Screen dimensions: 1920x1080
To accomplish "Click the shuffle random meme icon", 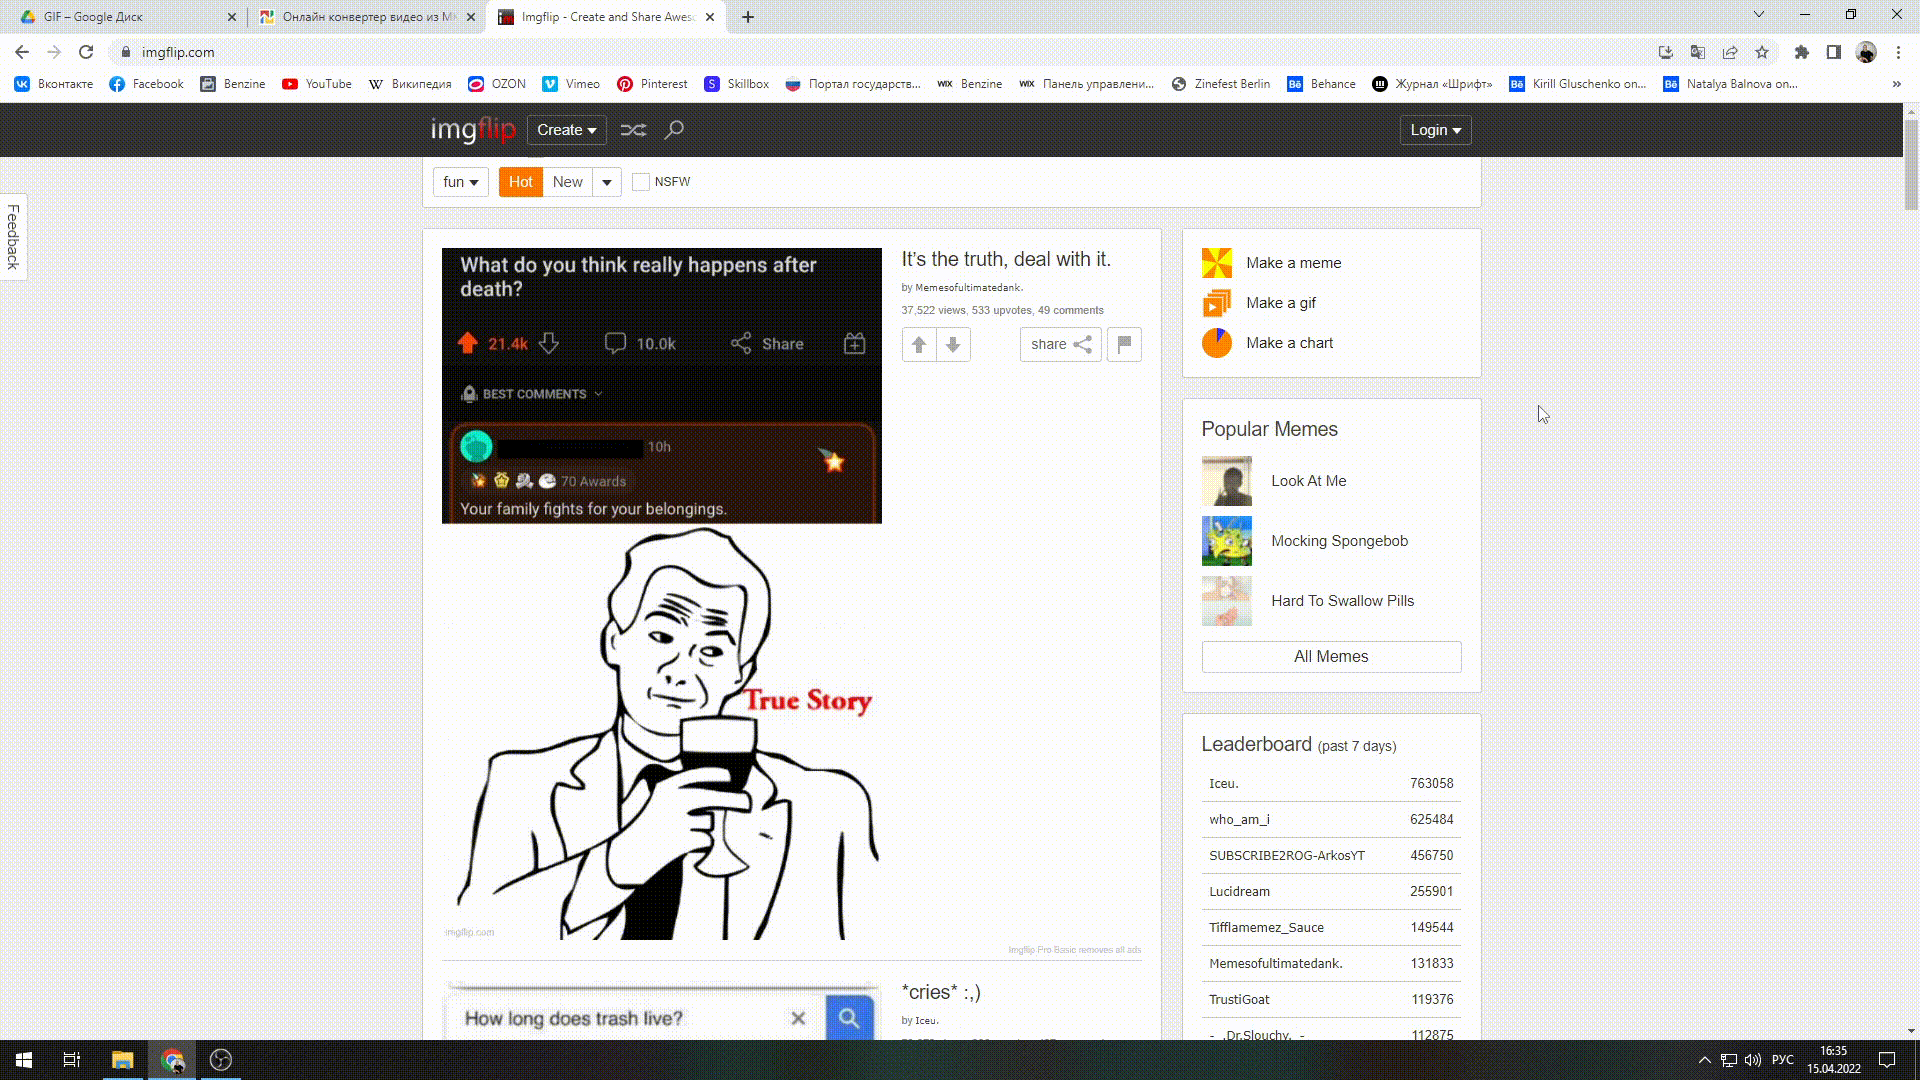I will click(633, 130).
